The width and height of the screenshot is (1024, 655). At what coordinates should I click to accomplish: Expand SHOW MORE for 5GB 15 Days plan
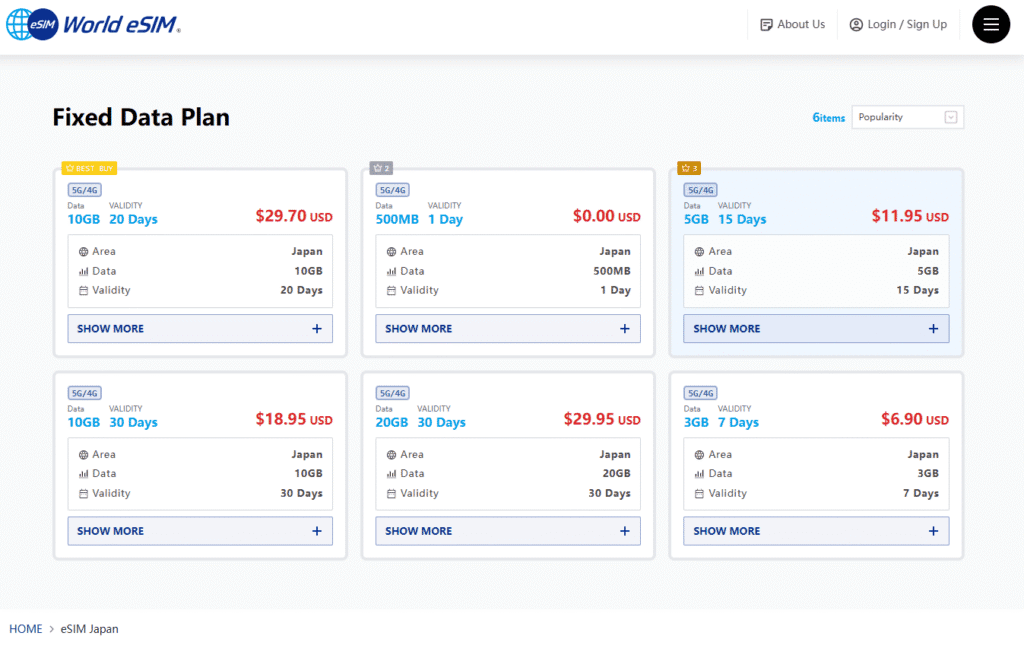pos(815,329)
